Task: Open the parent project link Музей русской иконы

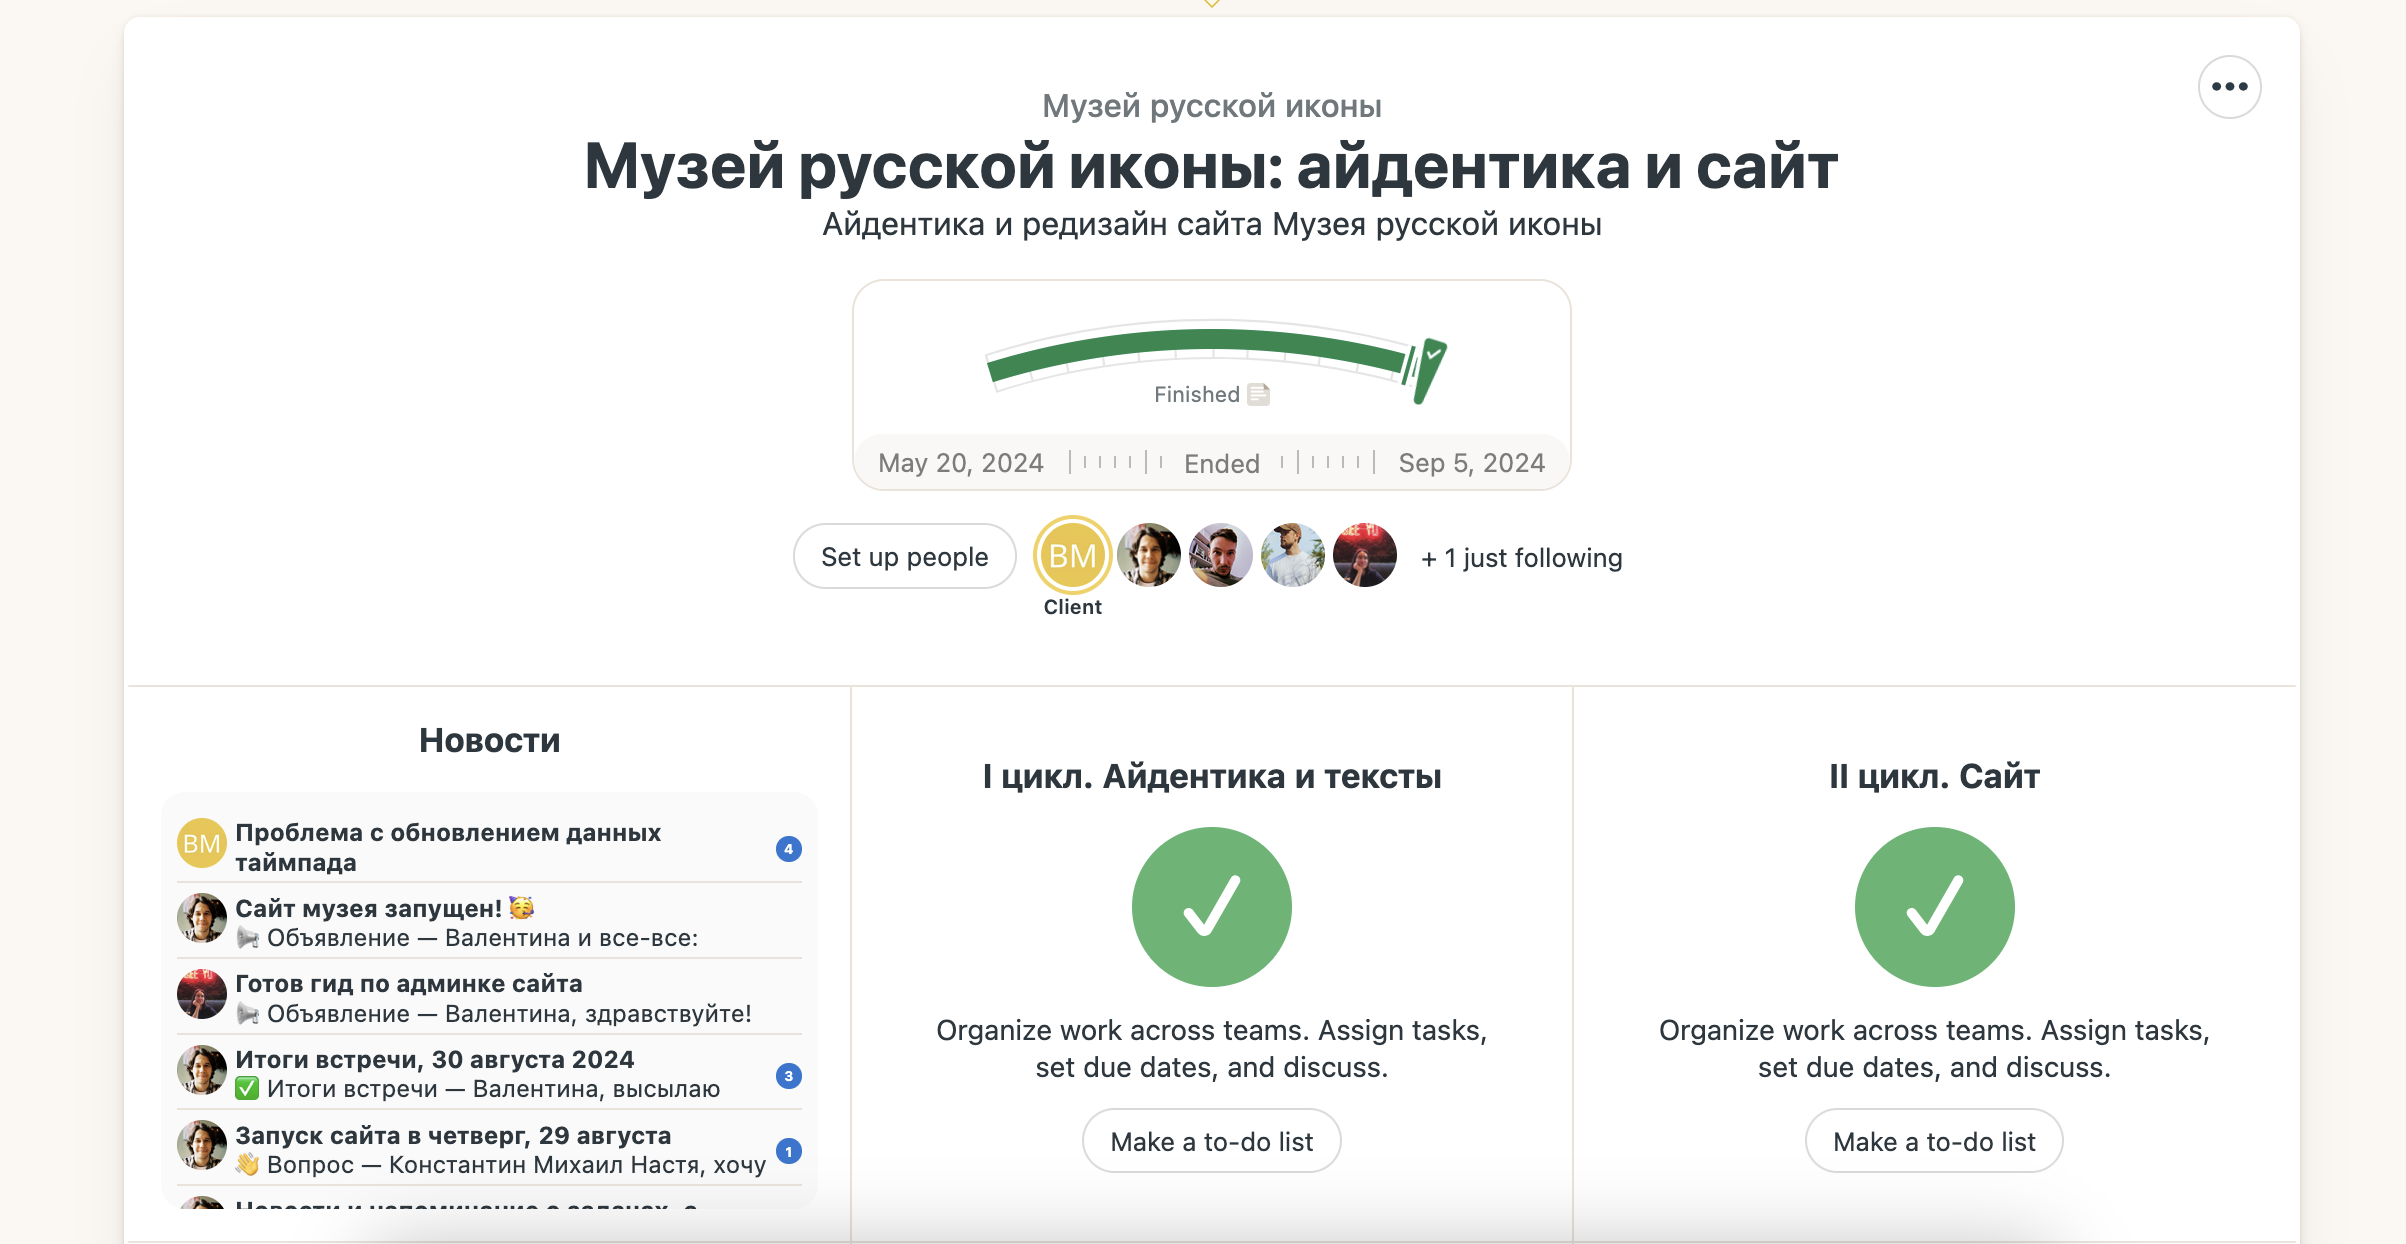Action: [1211, 106]
